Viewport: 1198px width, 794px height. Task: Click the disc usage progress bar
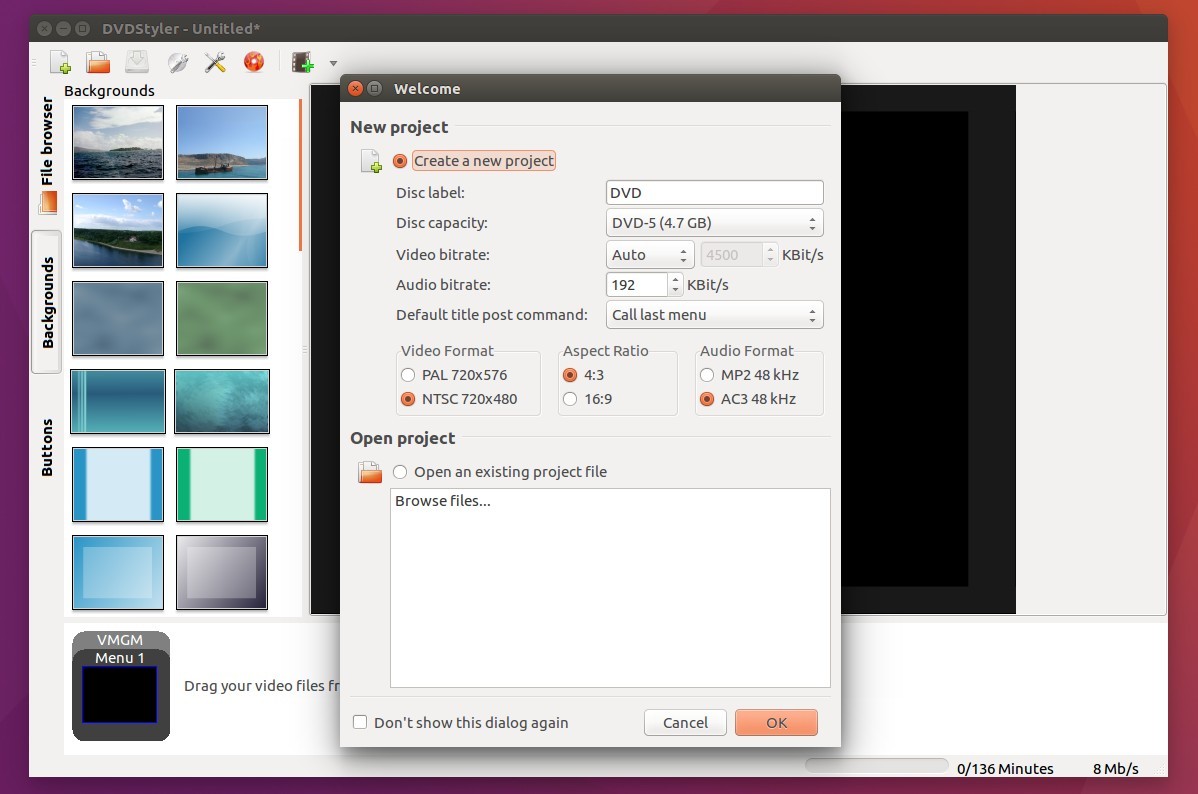coord(876,766)
